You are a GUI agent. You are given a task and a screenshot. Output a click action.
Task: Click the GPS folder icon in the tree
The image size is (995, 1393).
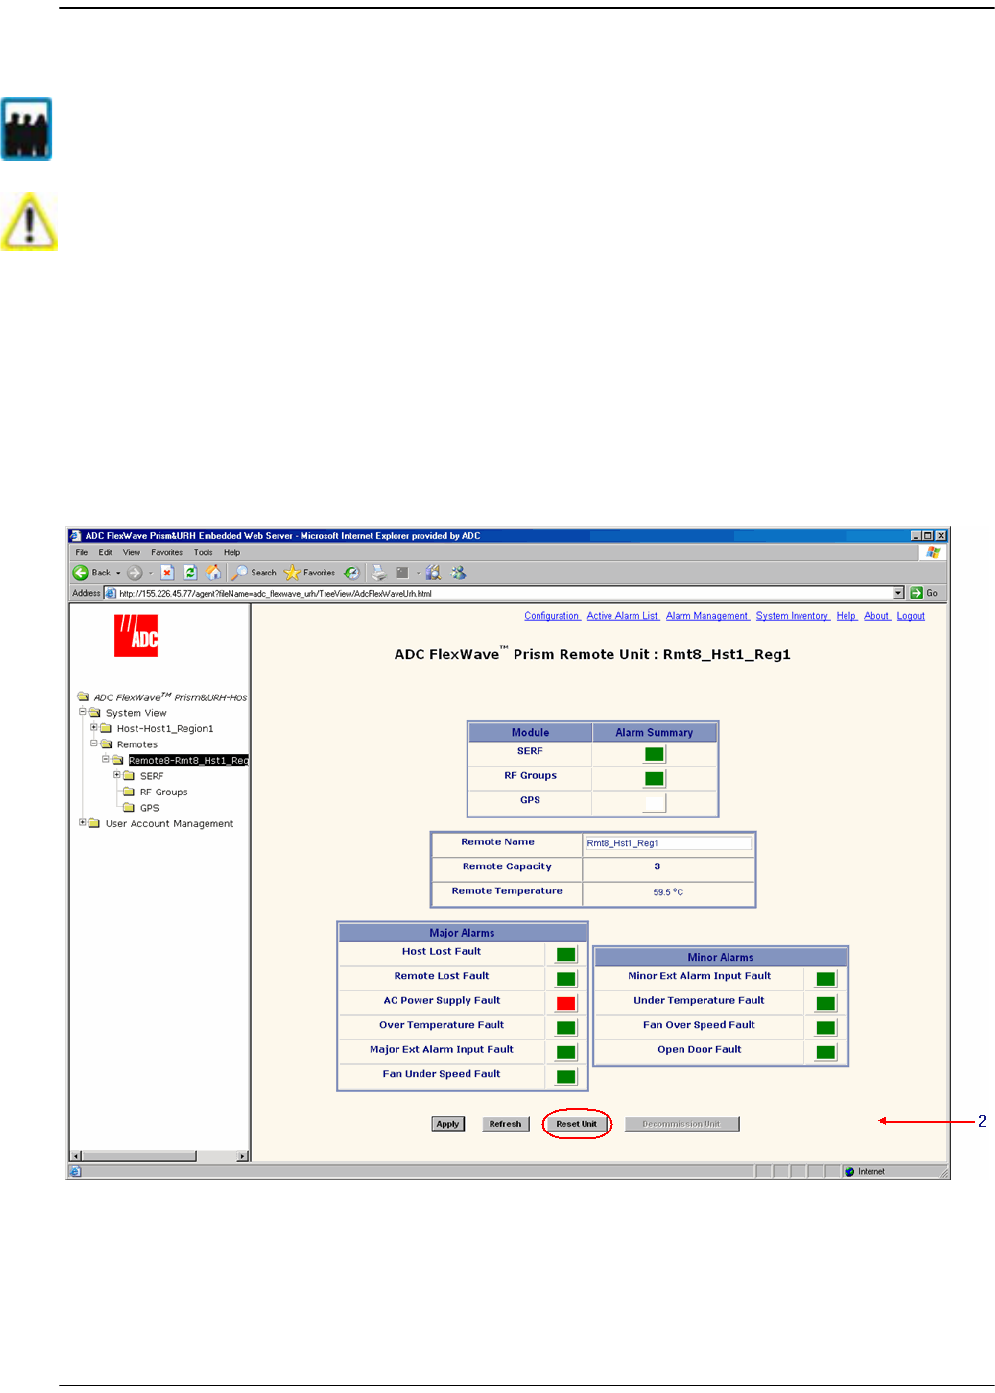click(128, 808)
